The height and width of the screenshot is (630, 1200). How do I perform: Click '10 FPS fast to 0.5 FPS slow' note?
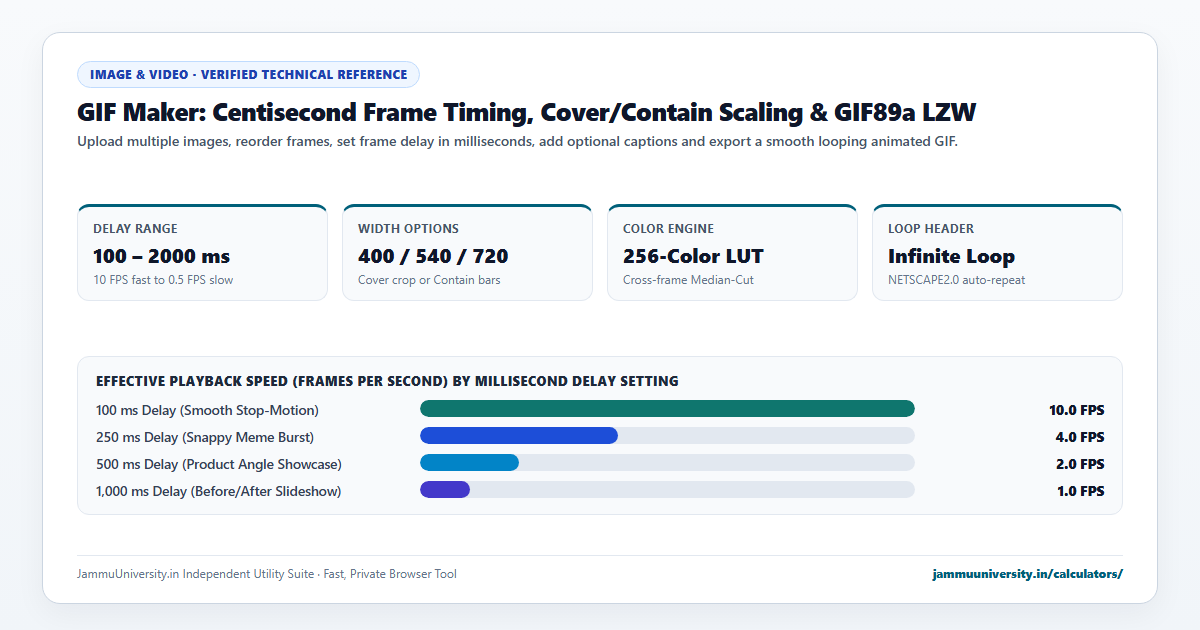(163, 280)
